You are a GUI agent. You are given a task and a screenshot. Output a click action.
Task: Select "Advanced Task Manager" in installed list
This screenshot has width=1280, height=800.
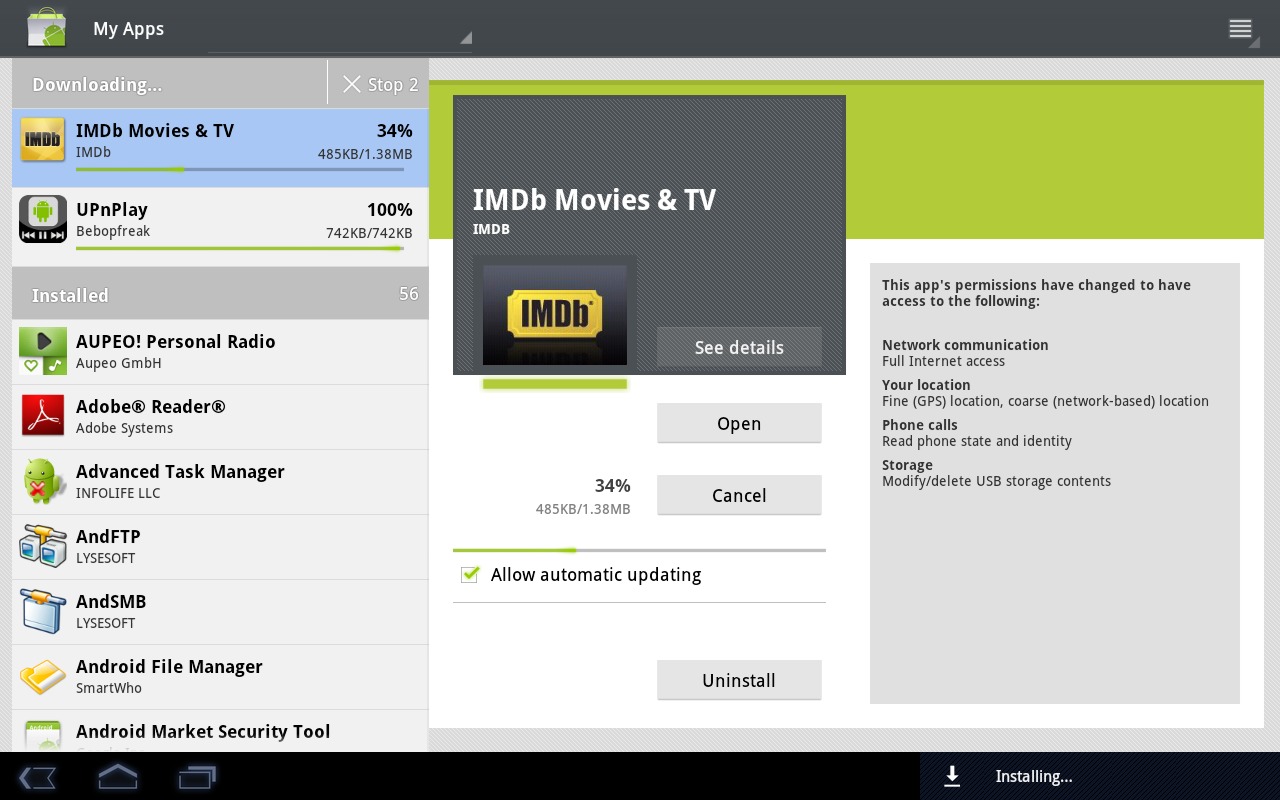pos(180,471)
